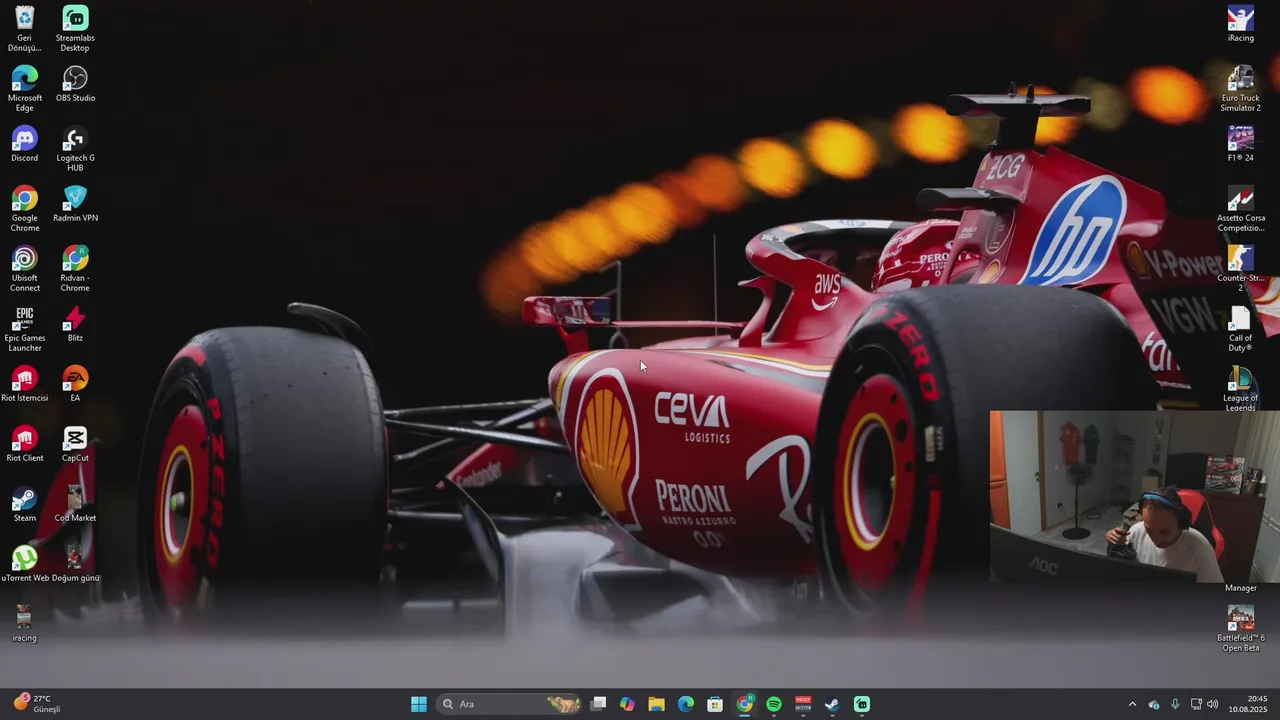Open the Assetto Corsa Competizione shortcut
This screenshot has height=720, width=1280.
tap(1240, 208)
